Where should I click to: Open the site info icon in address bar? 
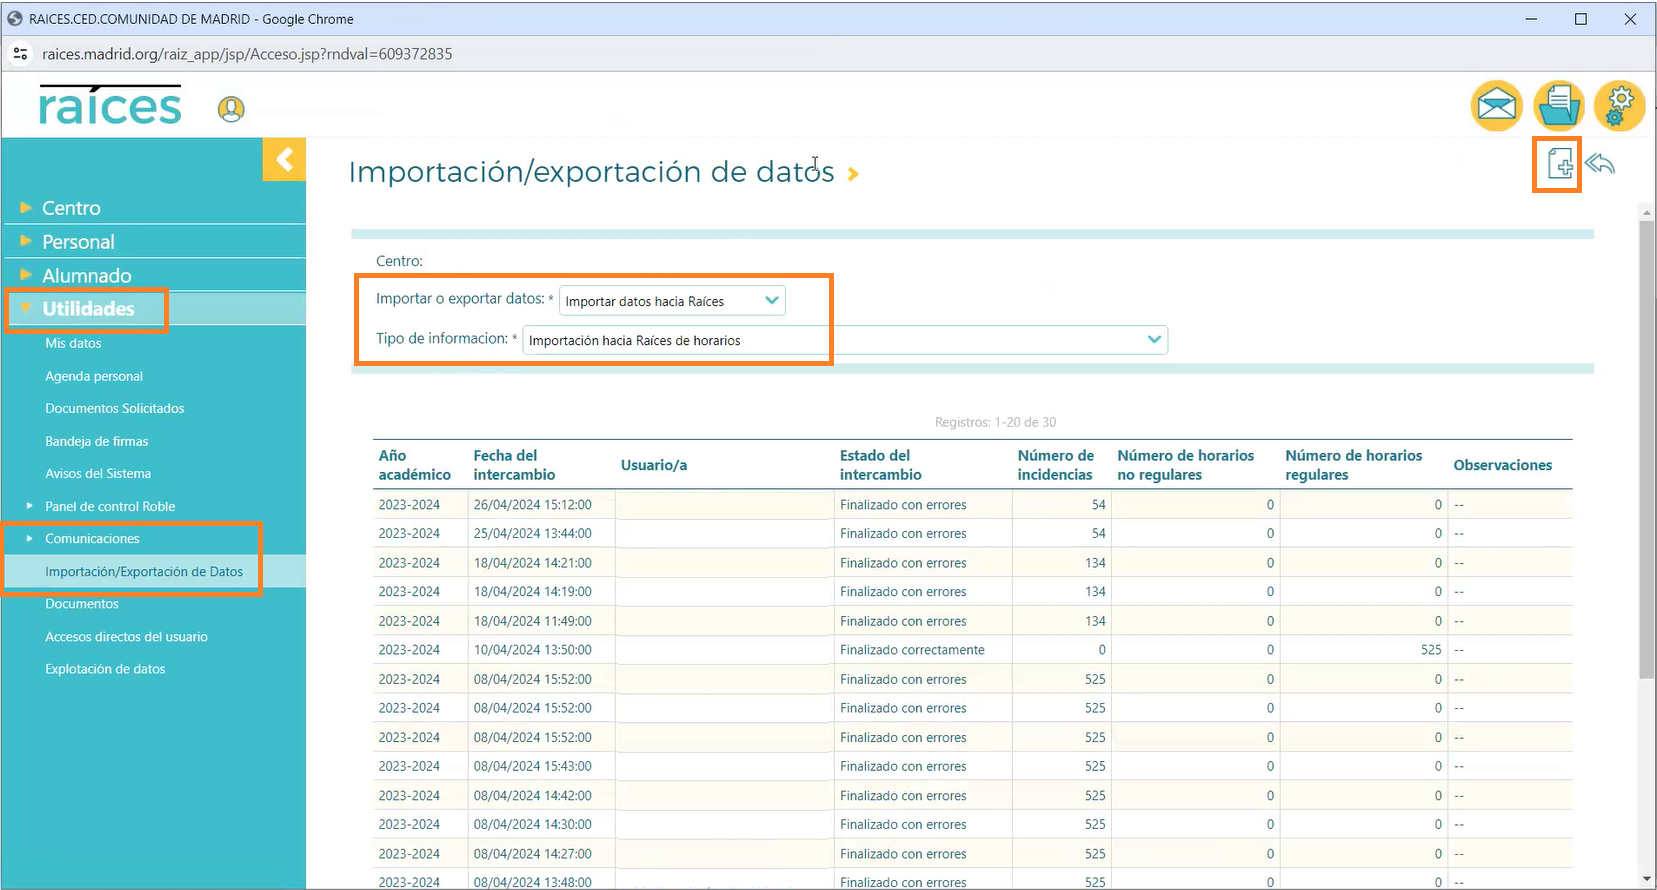[x=20, y=54]
